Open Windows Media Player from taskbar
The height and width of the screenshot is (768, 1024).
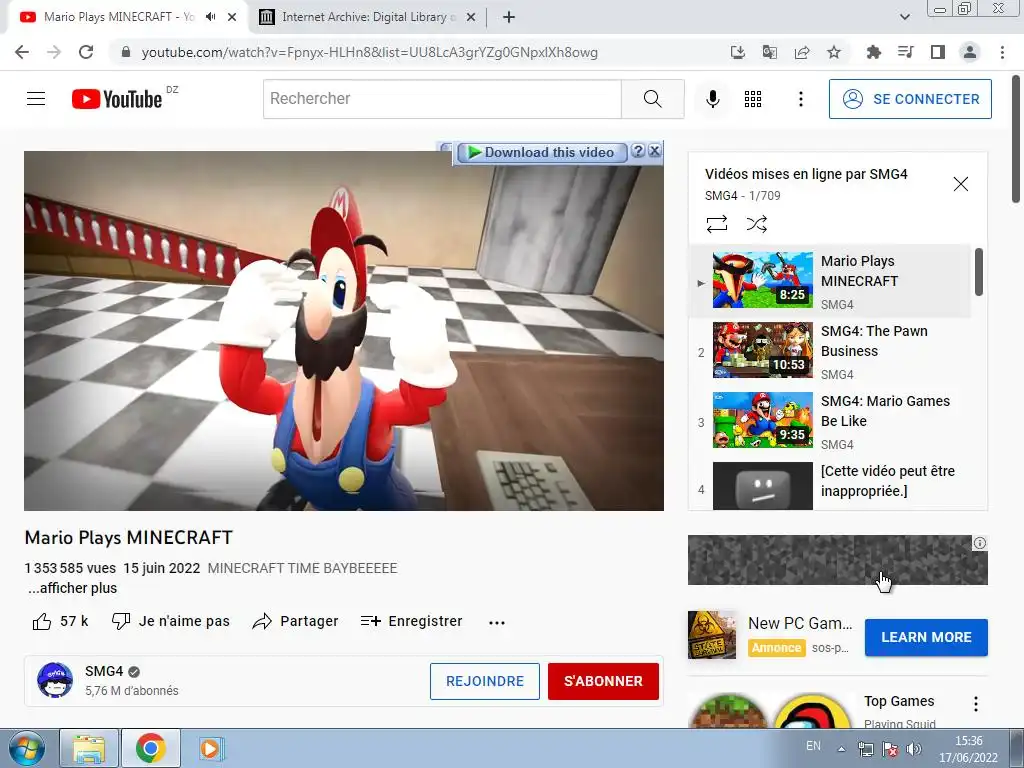[x=210, y=748]
